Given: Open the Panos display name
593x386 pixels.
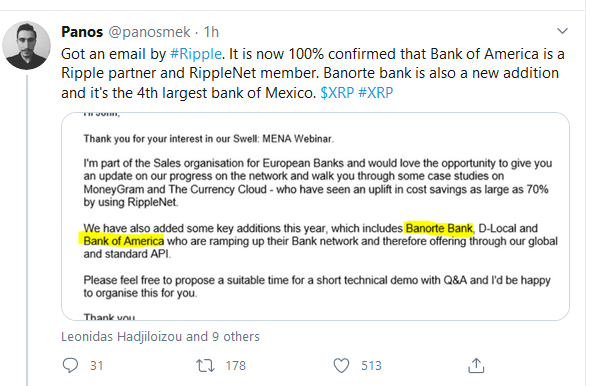Looking at the screenshot, I should click(82, 32).
